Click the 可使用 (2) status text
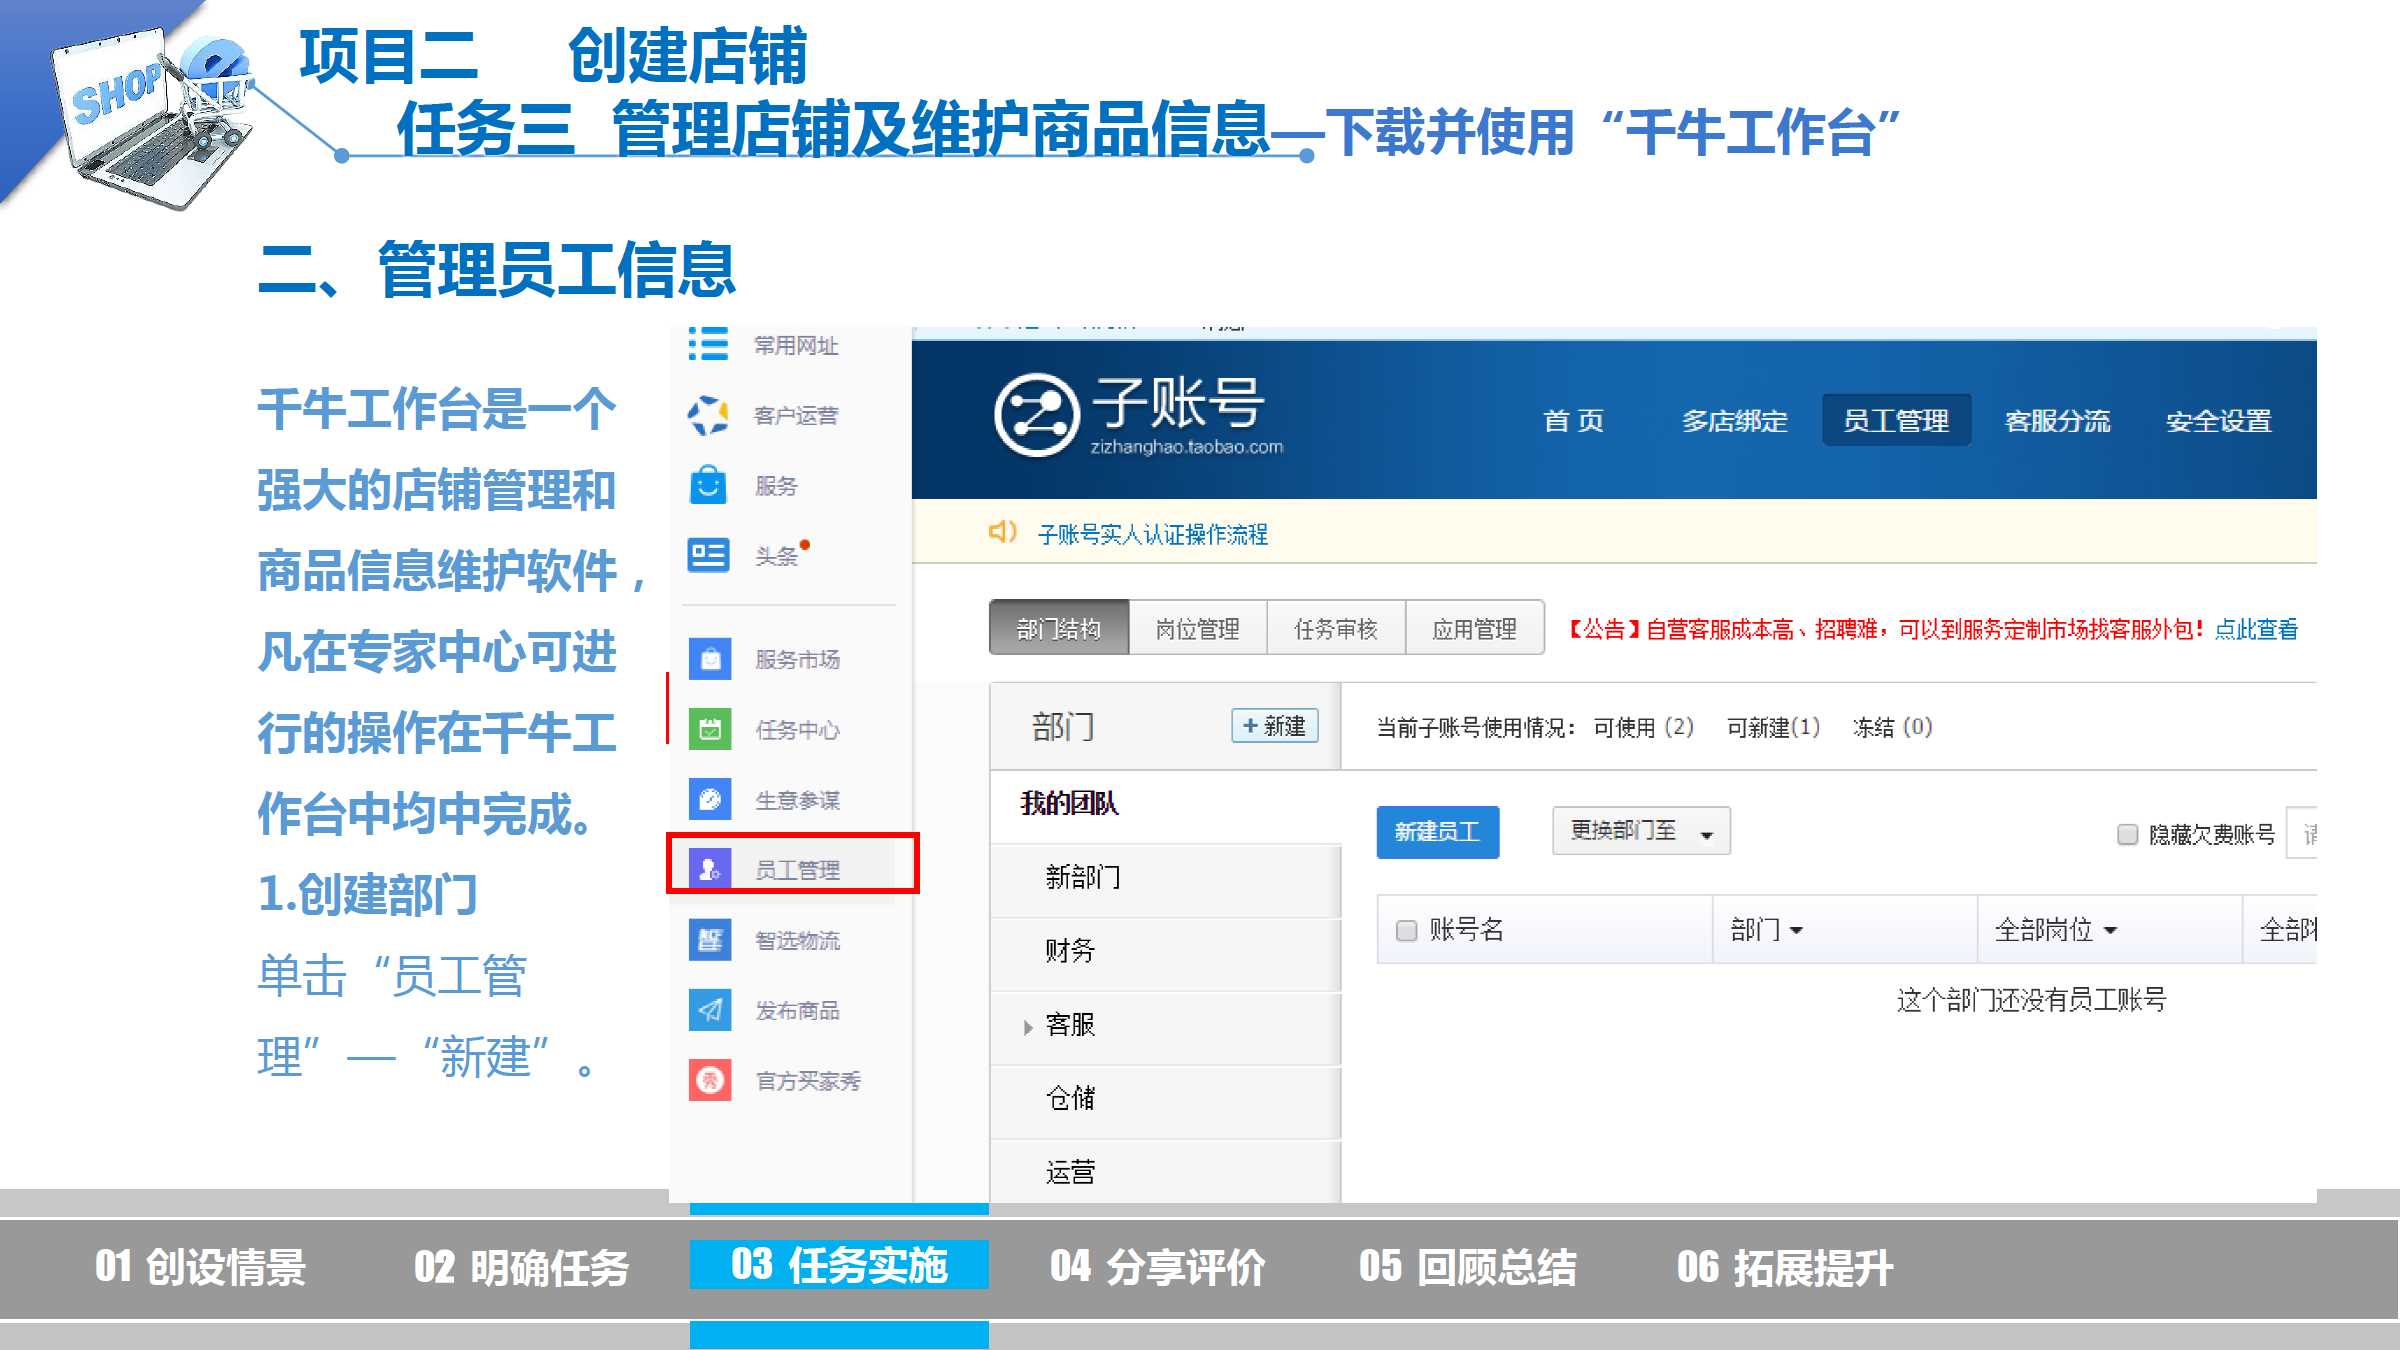Screen dimensions: 2400x1350 coord(1643,727)
